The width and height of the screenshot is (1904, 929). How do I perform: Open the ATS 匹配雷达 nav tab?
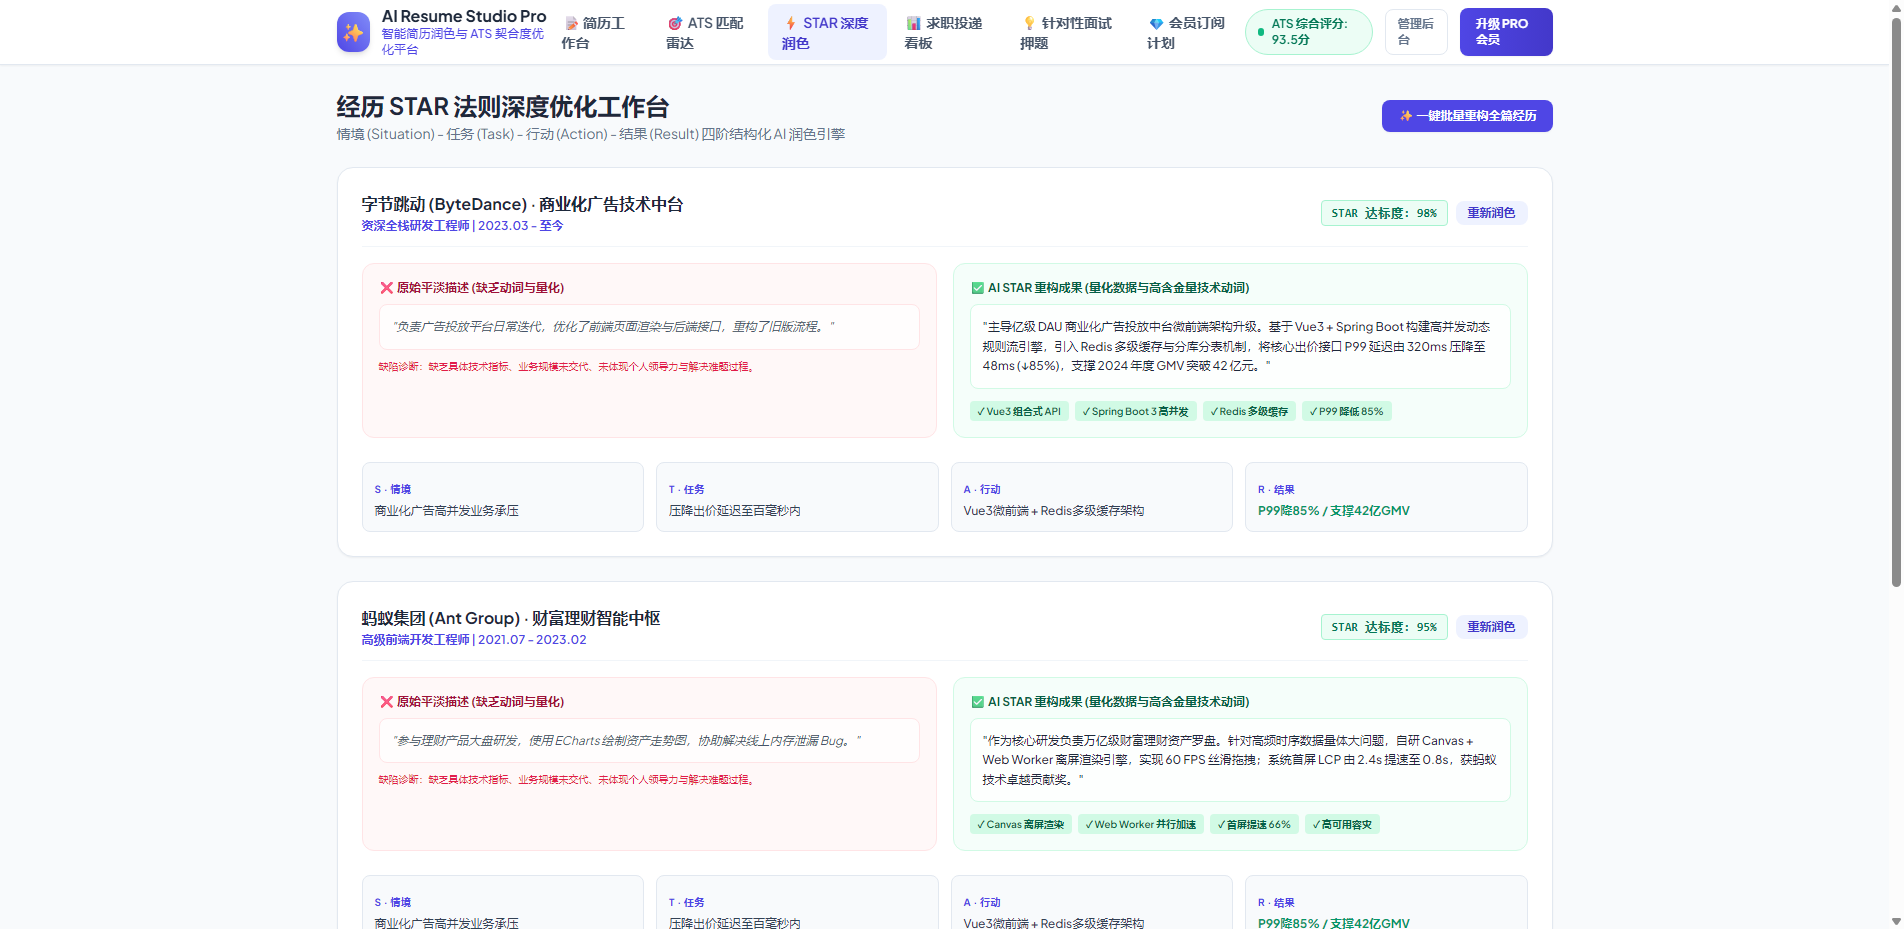(x=708, y=32)
